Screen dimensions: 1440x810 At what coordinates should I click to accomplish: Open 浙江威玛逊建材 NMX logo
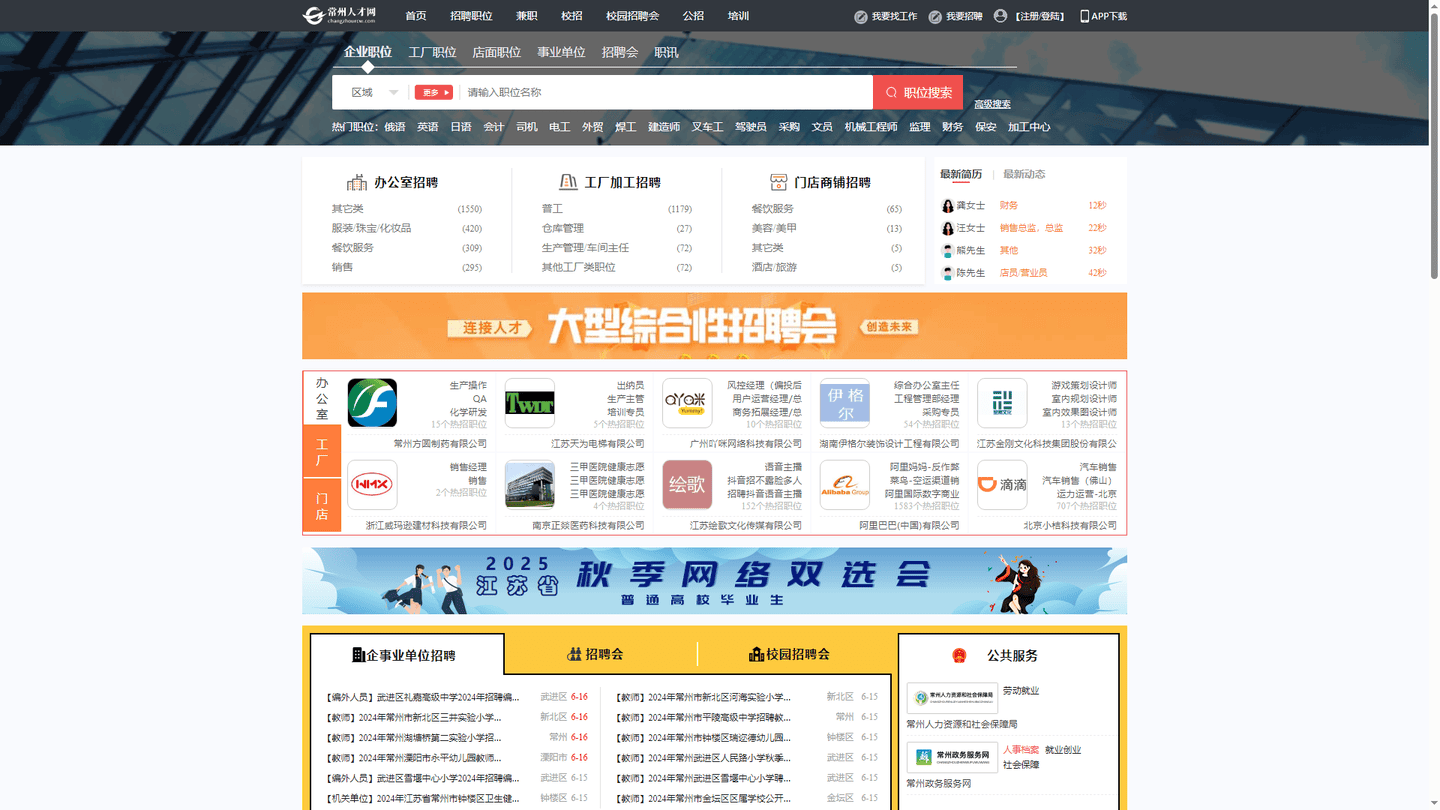pos(372,485)
